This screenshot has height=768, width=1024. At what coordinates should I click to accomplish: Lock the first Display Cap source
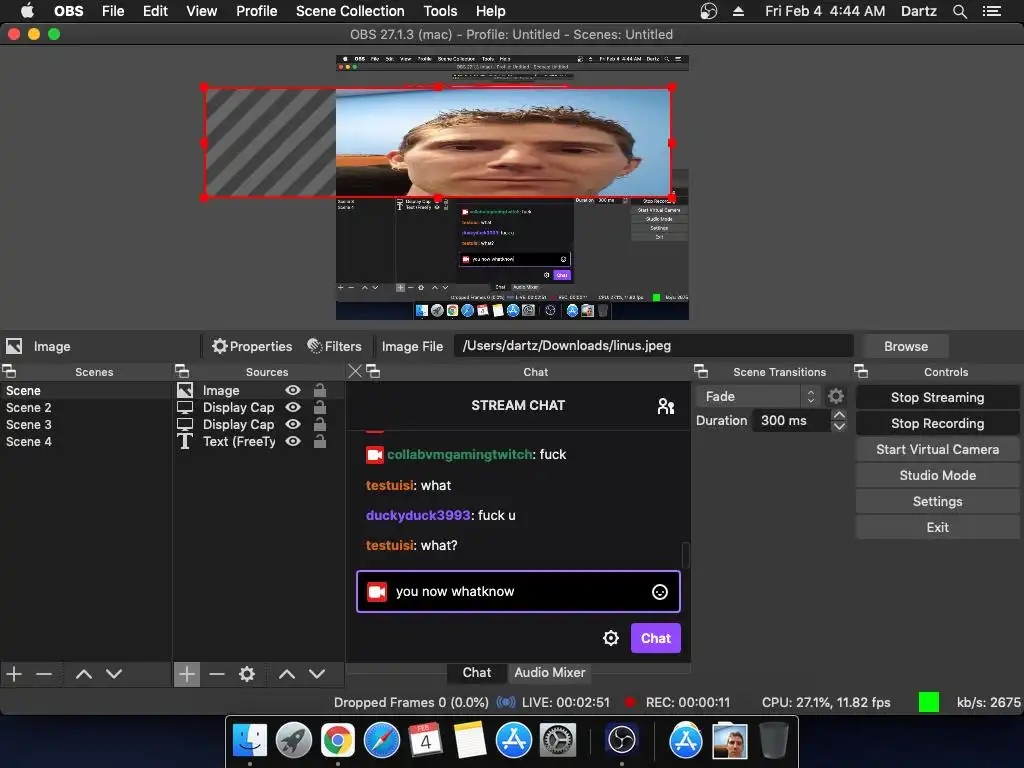319,407
